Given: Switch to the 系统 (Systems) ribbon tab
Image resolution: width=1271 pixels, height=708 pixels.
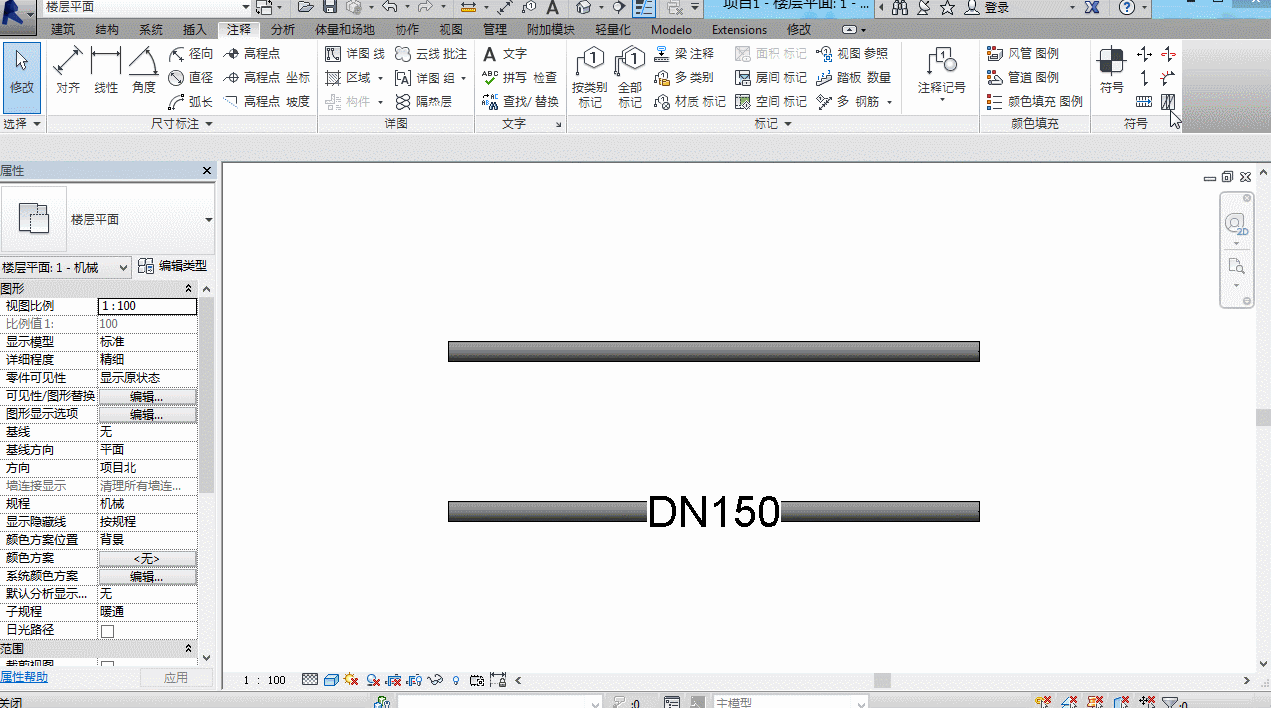Looking at the screenshot, I should click(151, 30).
